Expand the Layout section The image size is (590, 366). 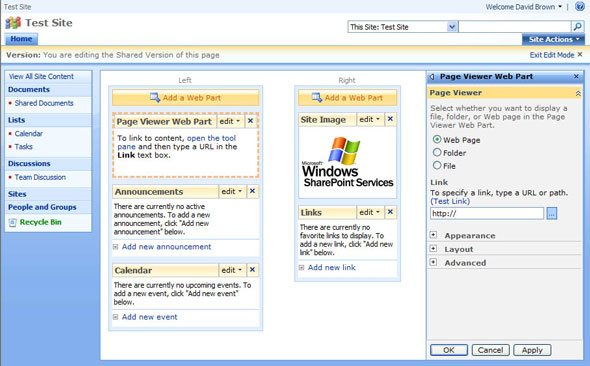pyautogui.click(x=433, y=248)
